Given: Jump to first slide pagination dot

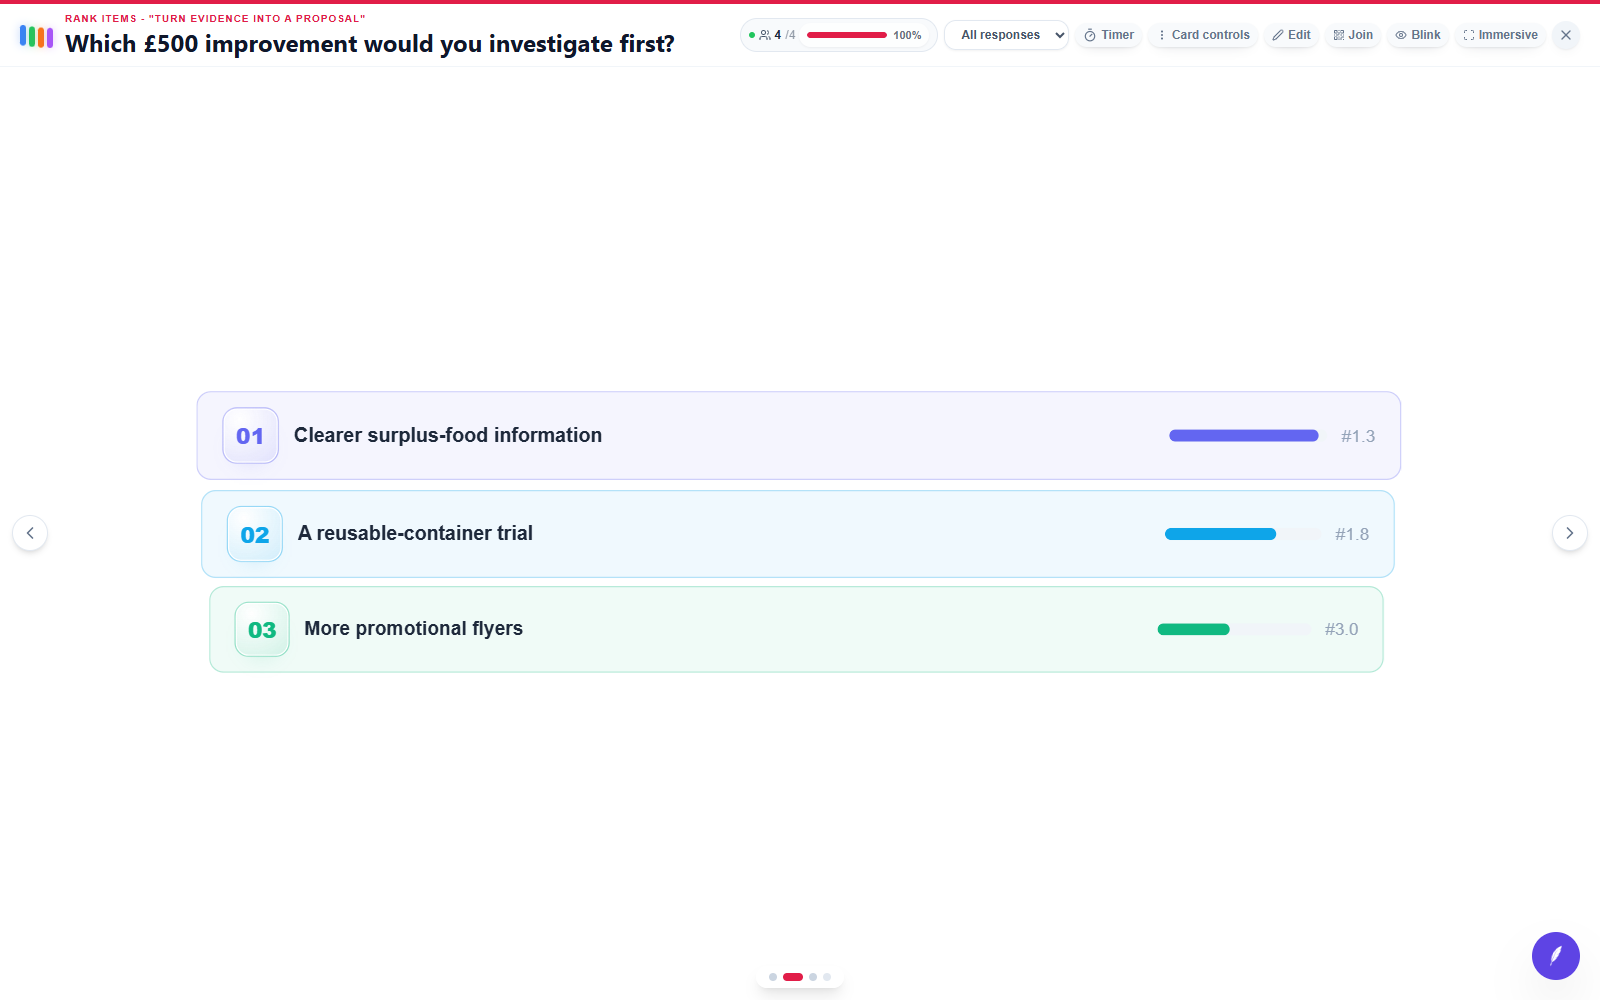Looking at the screenshot, I should (x=773, y=977).
